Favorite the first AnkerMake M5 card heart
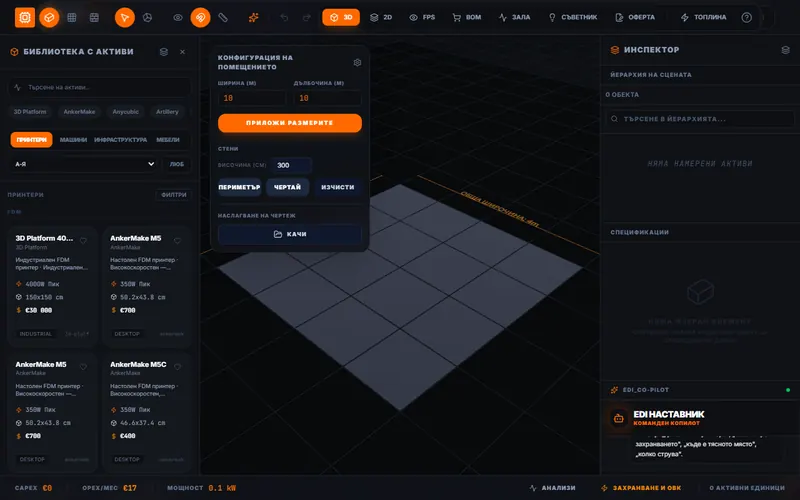Image resolution: width=800 pixels, height=500 pixels. 177,240
